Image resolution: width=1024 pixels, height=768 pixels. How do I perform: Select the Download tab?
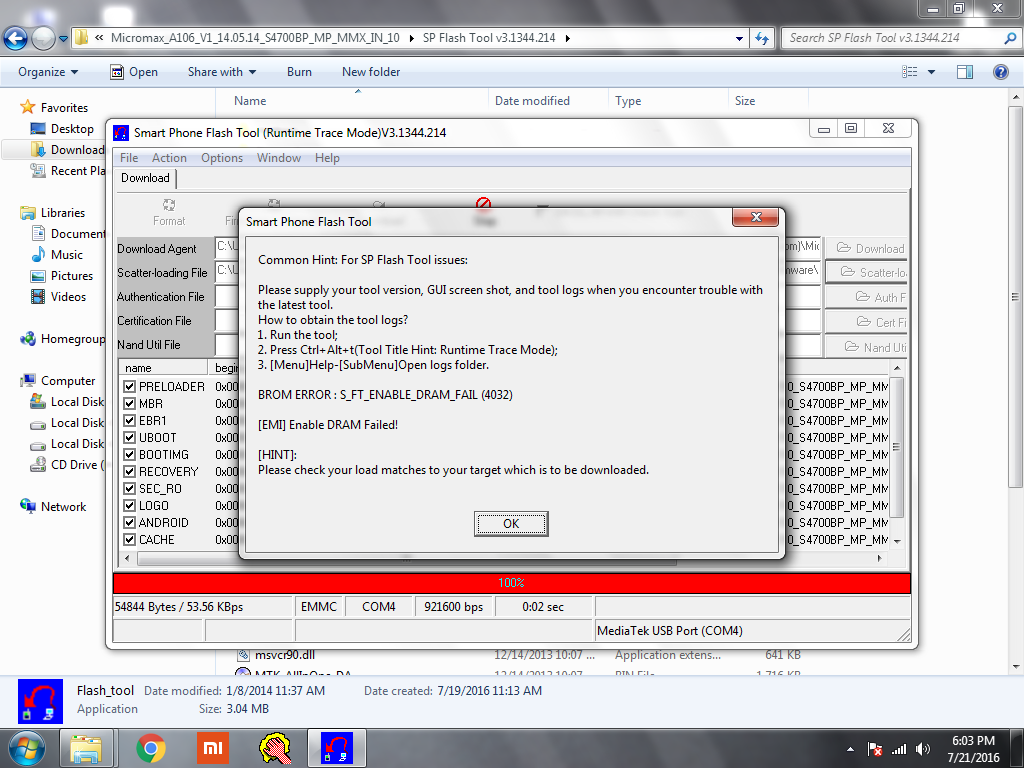[x=145, y=178]
